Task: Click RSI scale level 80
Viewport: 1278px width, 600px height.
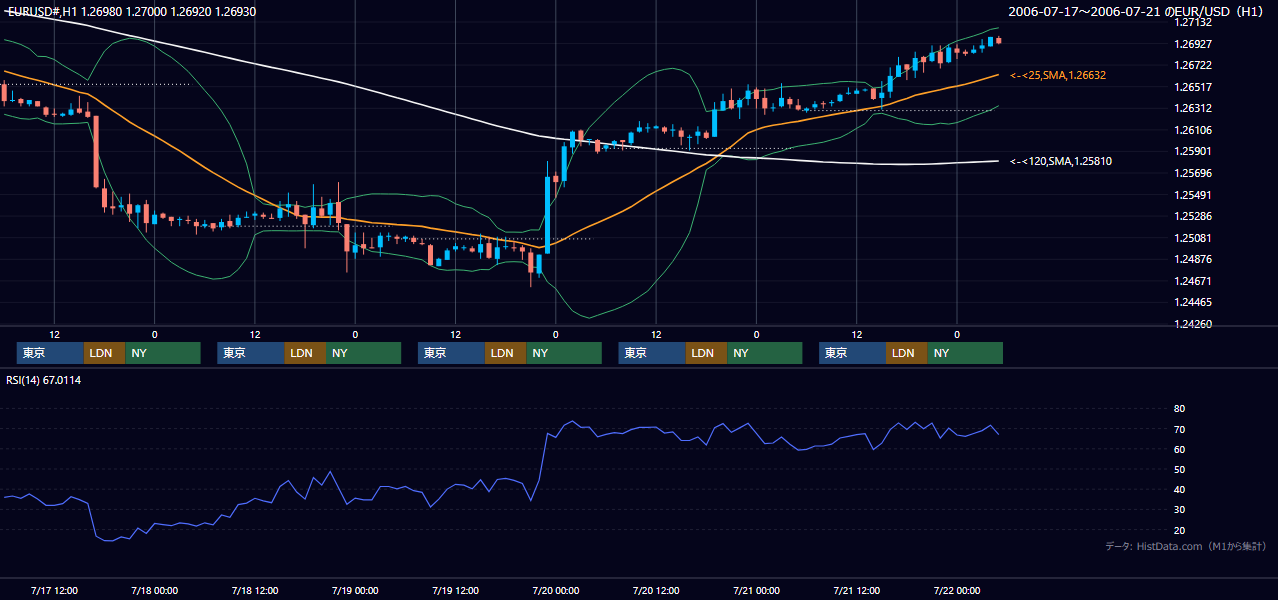Action: click(x=1179, y=409)
